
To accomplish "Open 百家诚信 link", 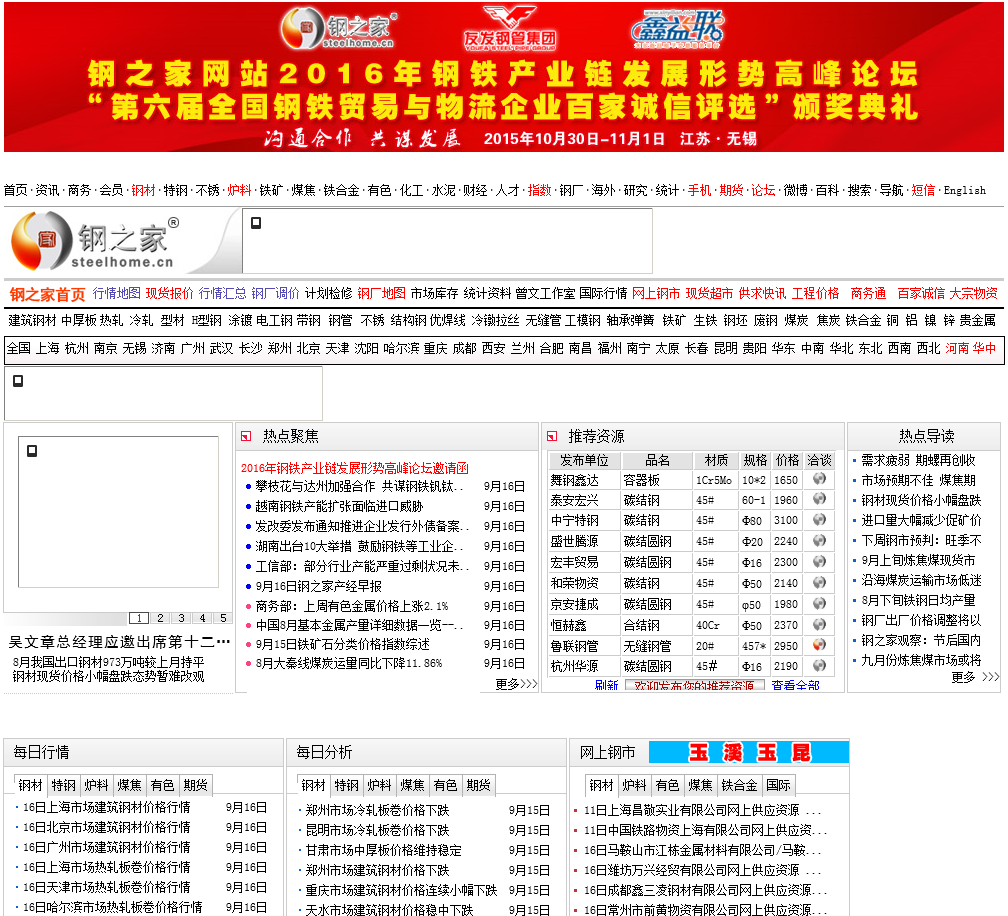I will coord(921,293).
